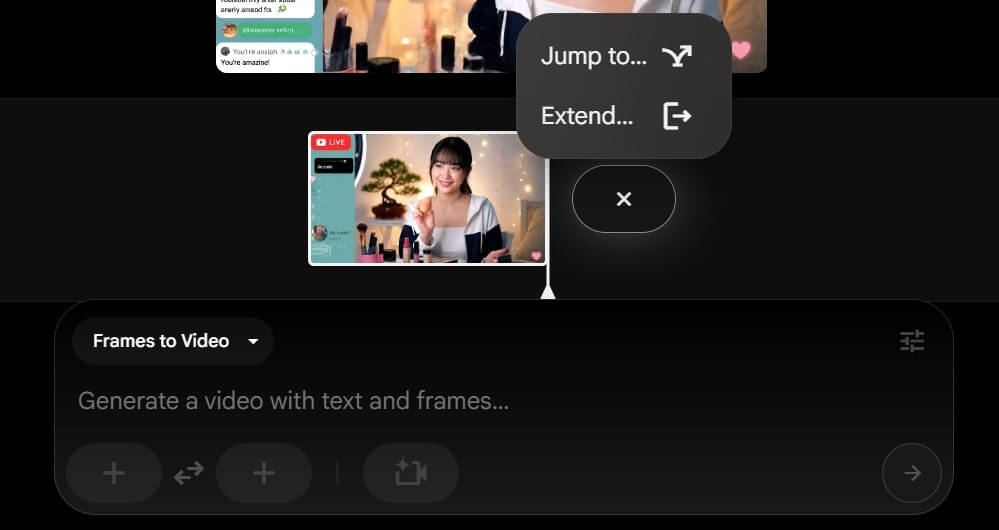Click the pink heart in the top preview
Screen dimensions: 999x530
tap(740, 49)
